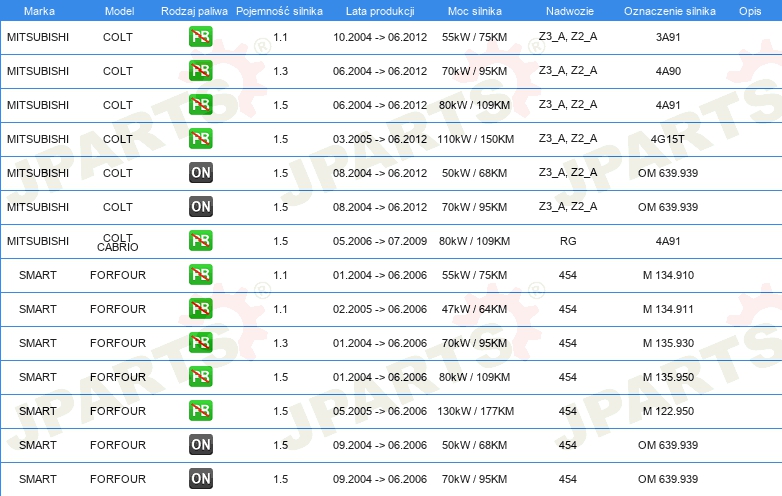Click production years 02.2005 -> 06.2006
The image size is (782, 496).
coord(380,309)
